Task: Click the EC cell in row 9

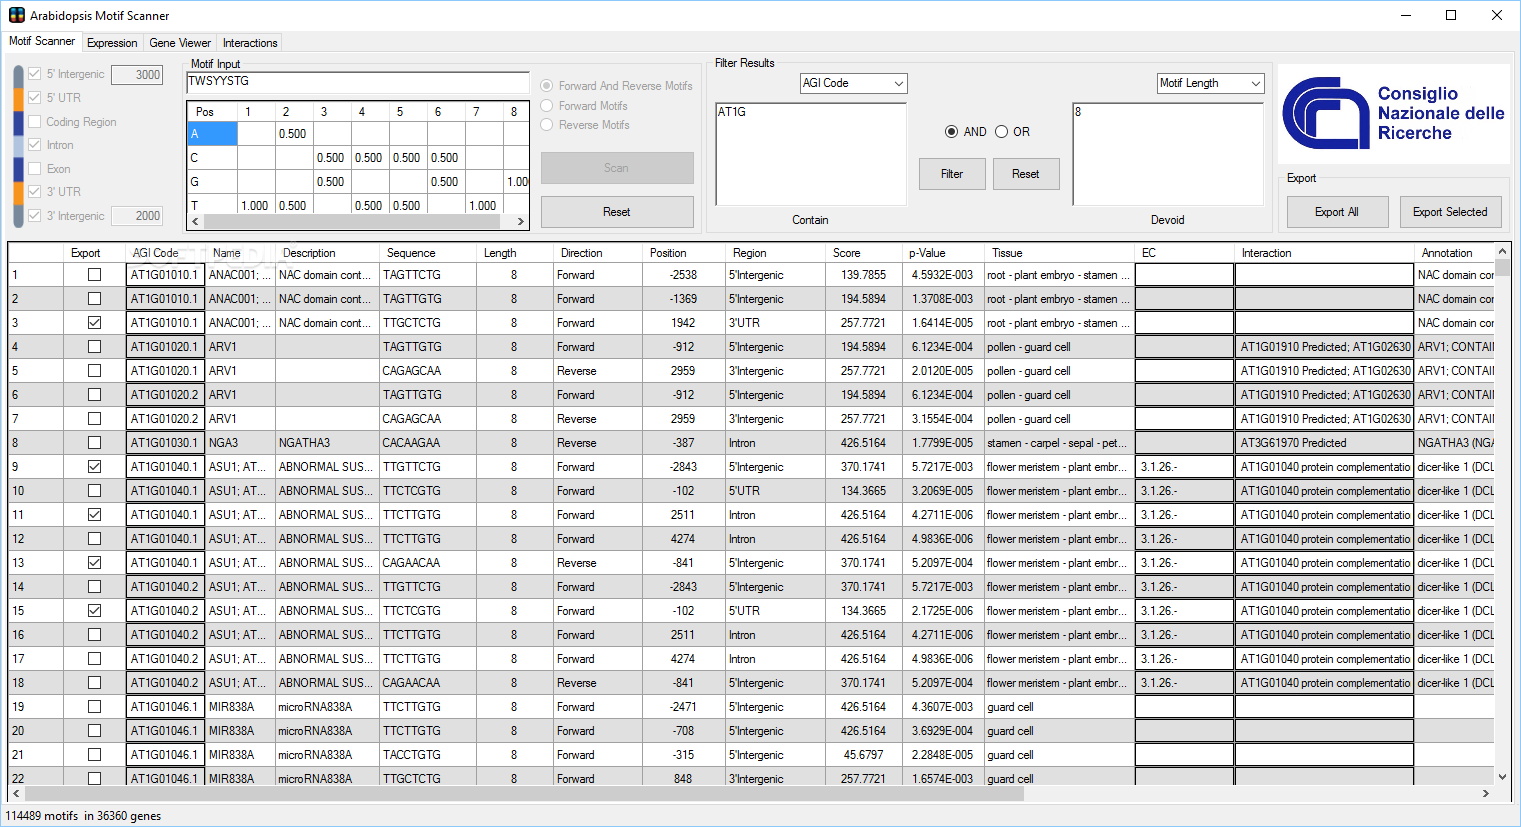Action: click(1184, 467)
